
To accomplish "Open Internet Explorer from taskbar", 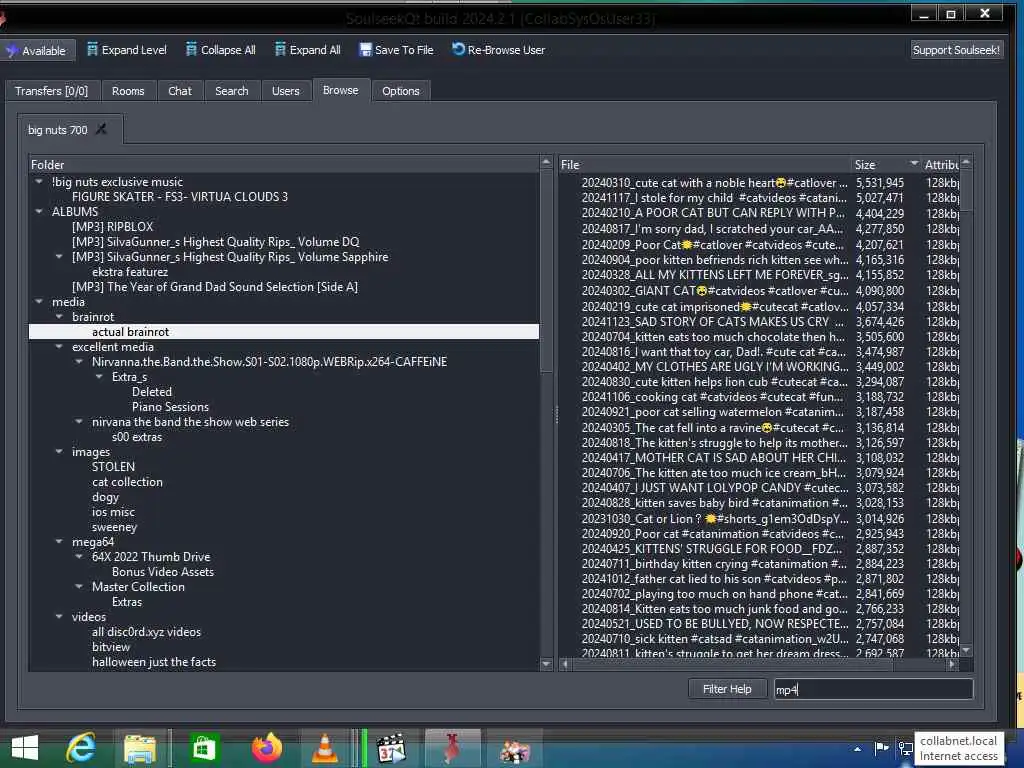I will [x=81, y=748].
